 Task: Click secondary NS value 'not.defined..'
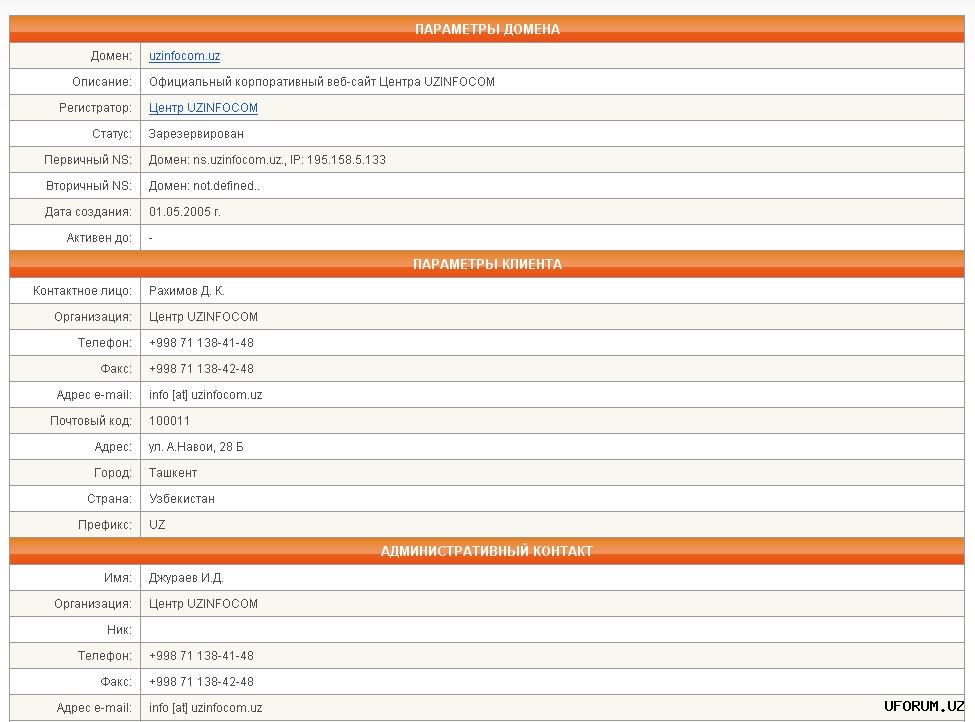coord(226,186)
